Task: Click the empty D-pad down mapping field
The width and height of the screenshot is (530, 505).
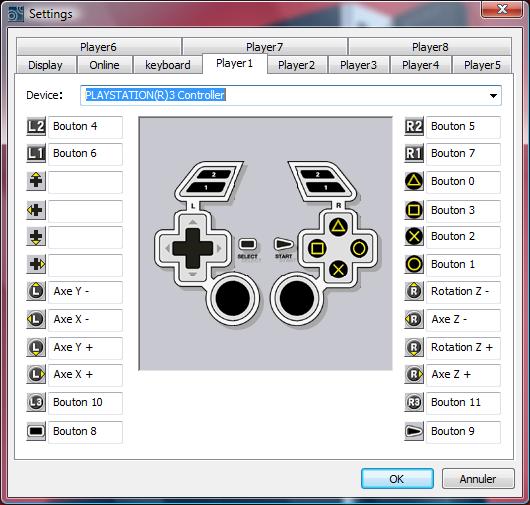Action: click(x=85, y=237)
